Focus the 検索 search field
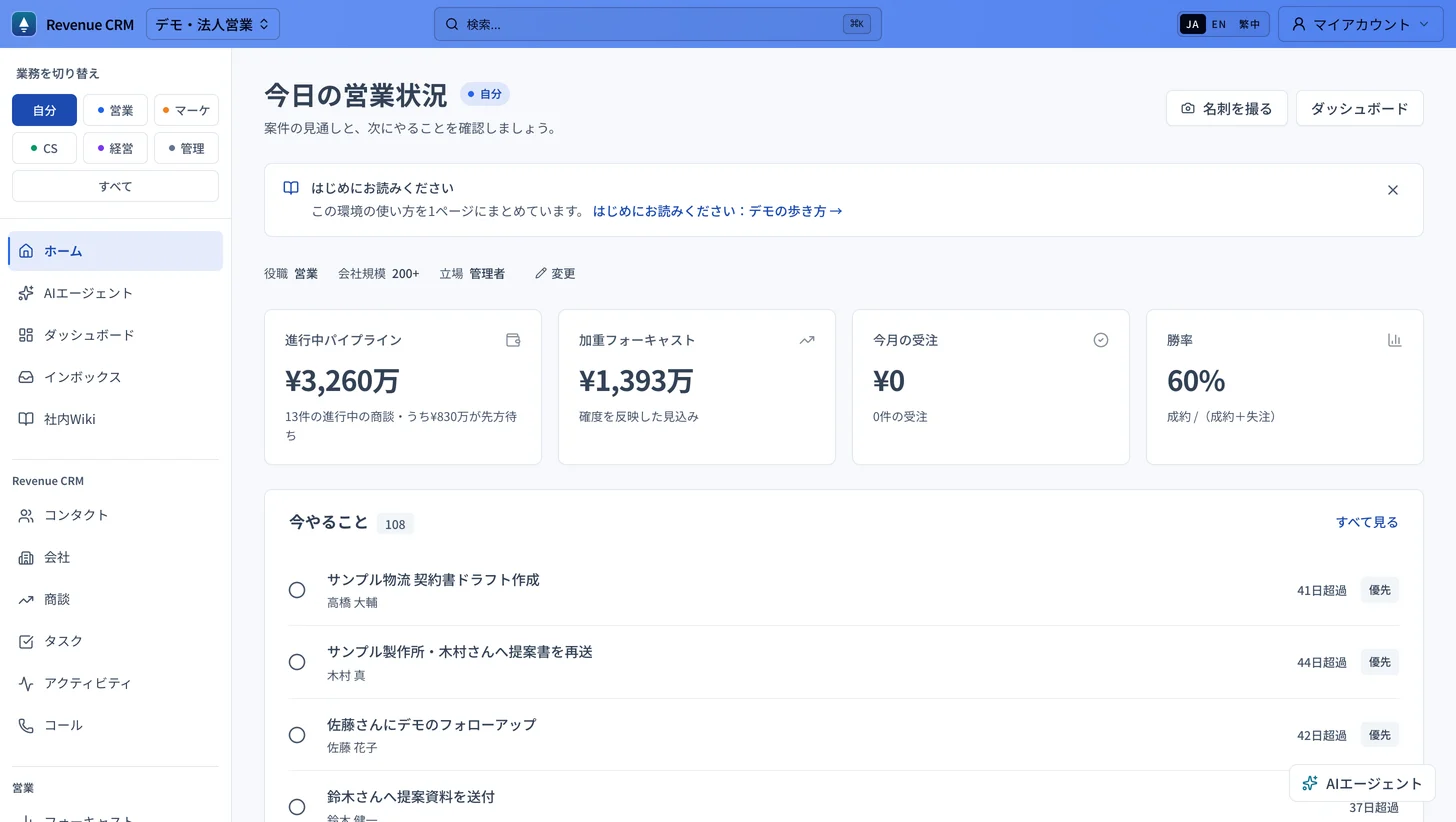The width and height of the screenshot is (1456, 822). click(658, 24)
